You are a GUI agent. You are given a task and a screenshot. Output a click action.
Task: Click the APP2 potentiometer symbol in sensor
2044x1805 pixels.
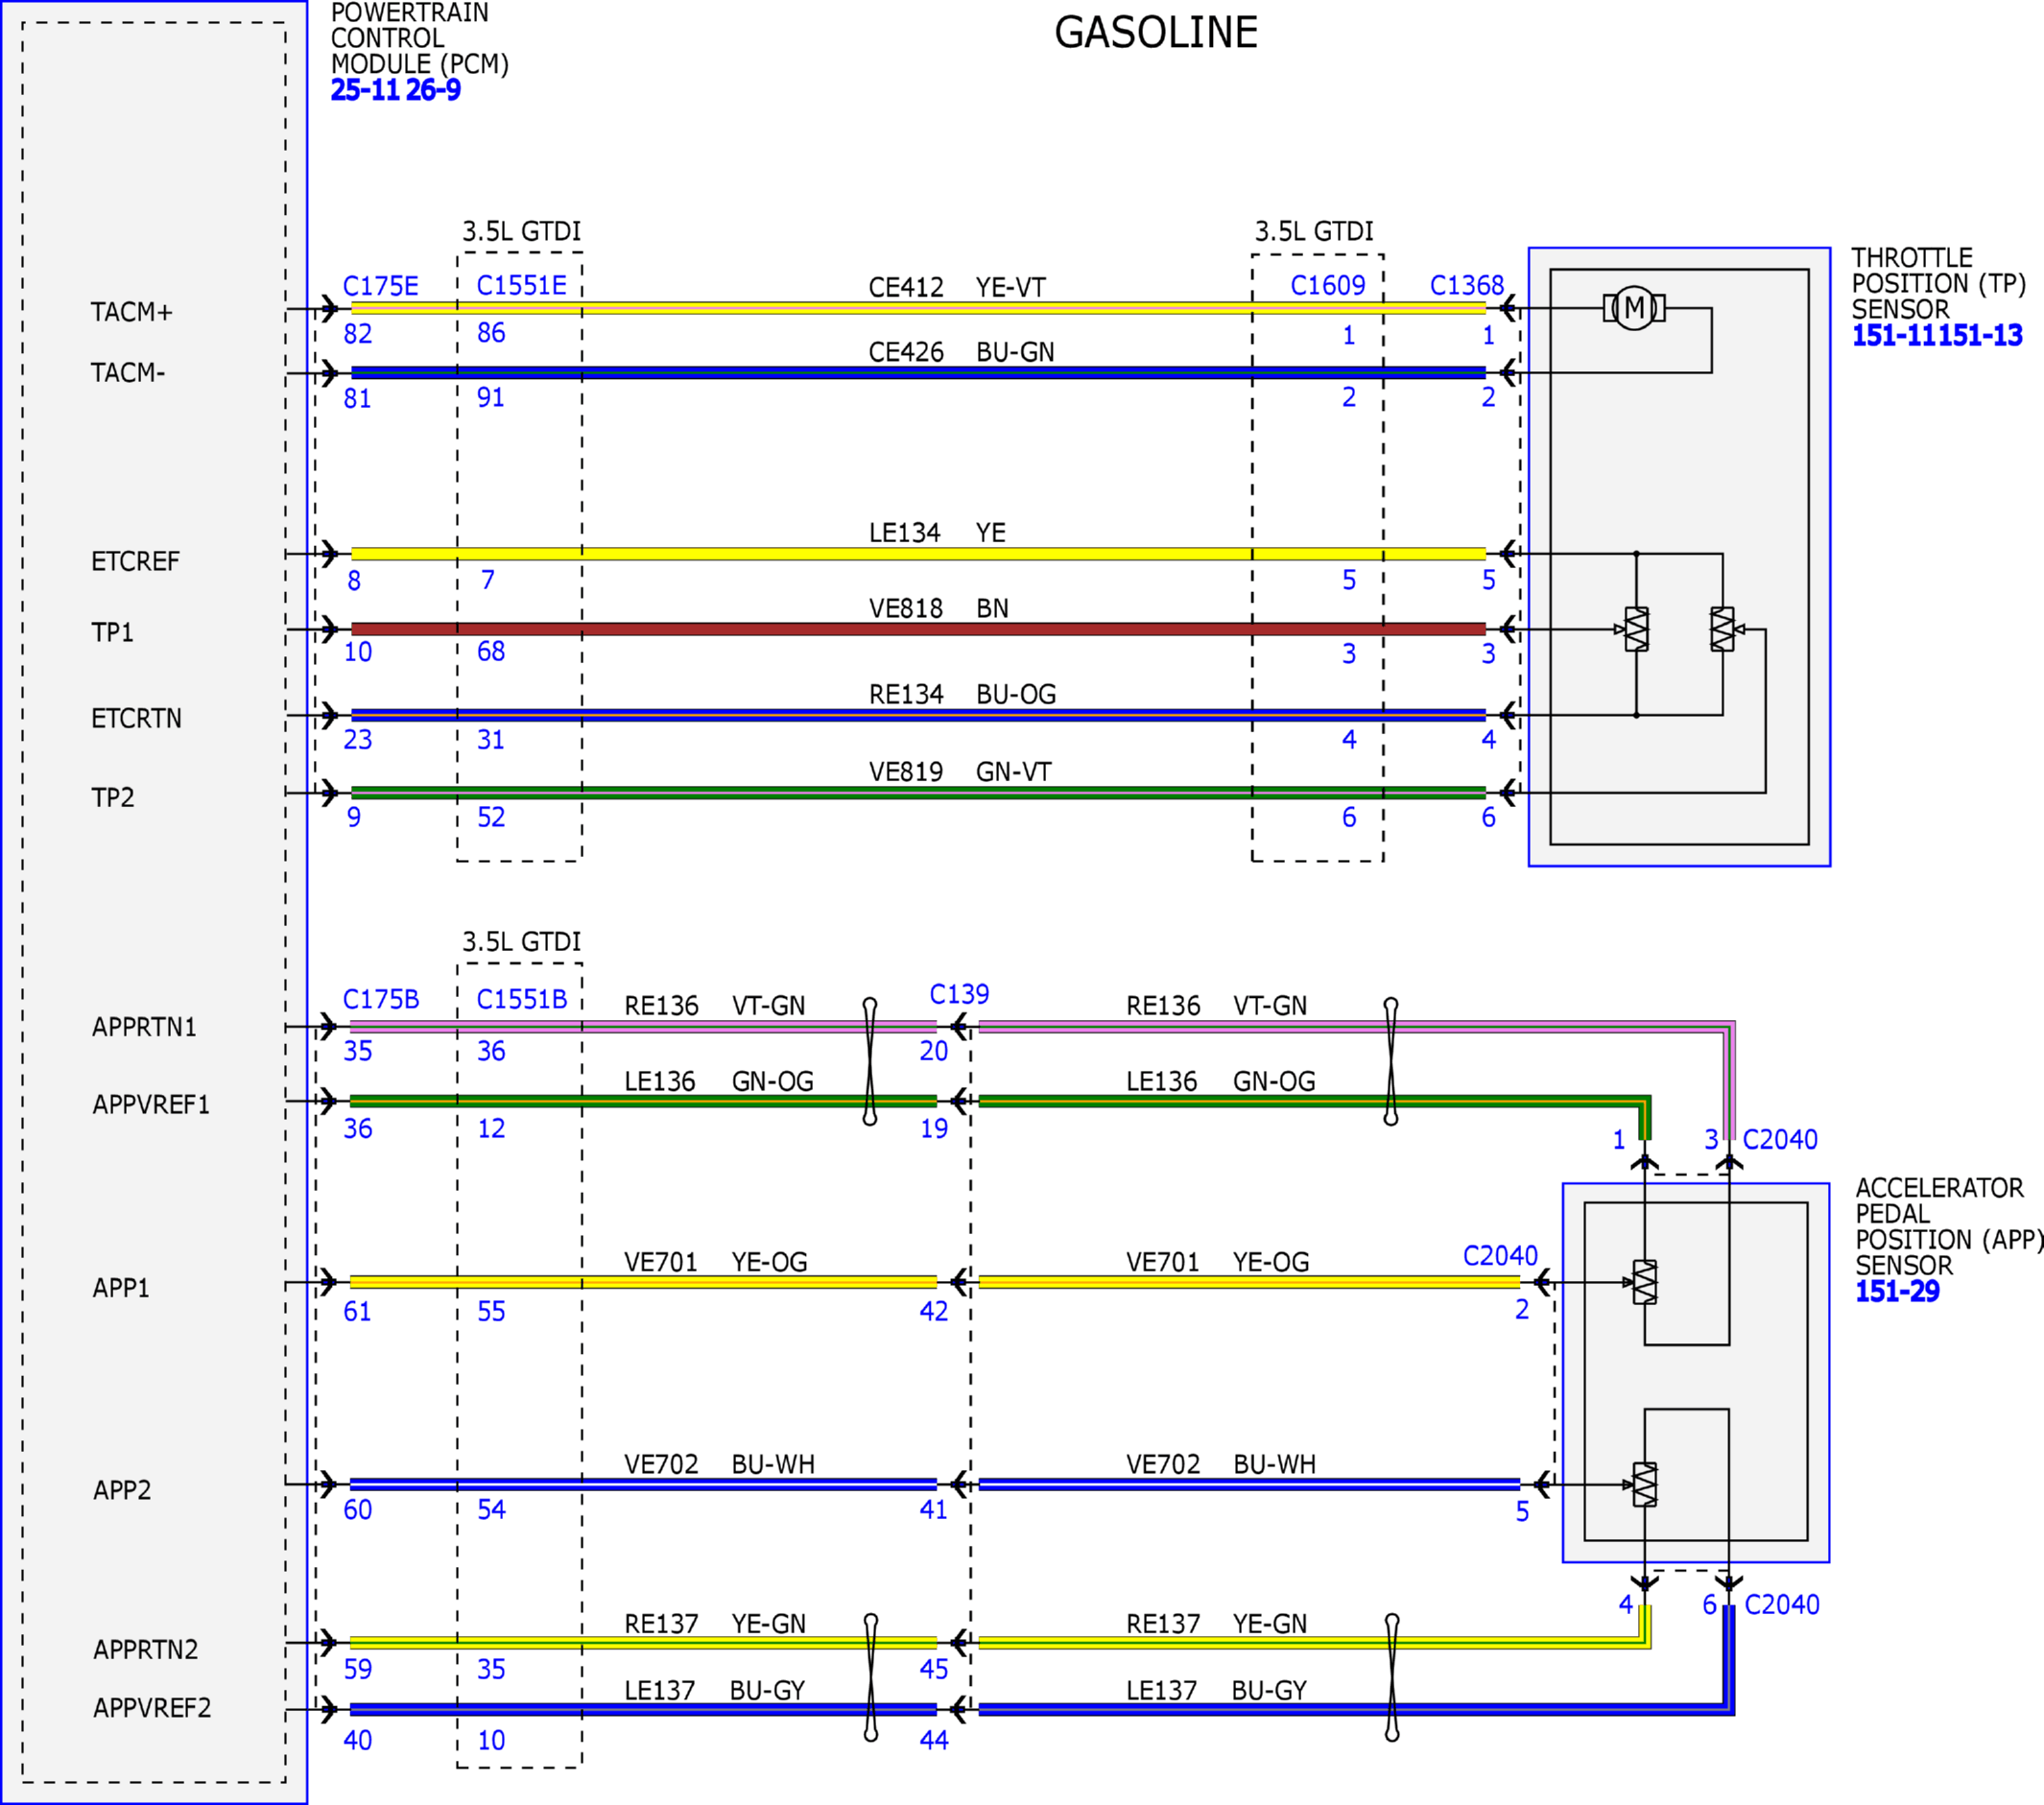[1644, 1484]
